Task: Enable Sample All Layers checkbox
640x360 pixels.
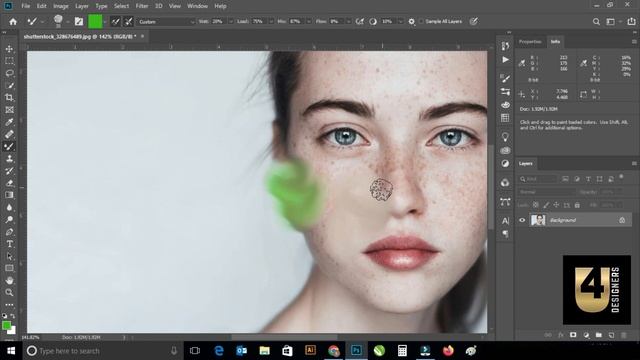Action: coord(421,21)
